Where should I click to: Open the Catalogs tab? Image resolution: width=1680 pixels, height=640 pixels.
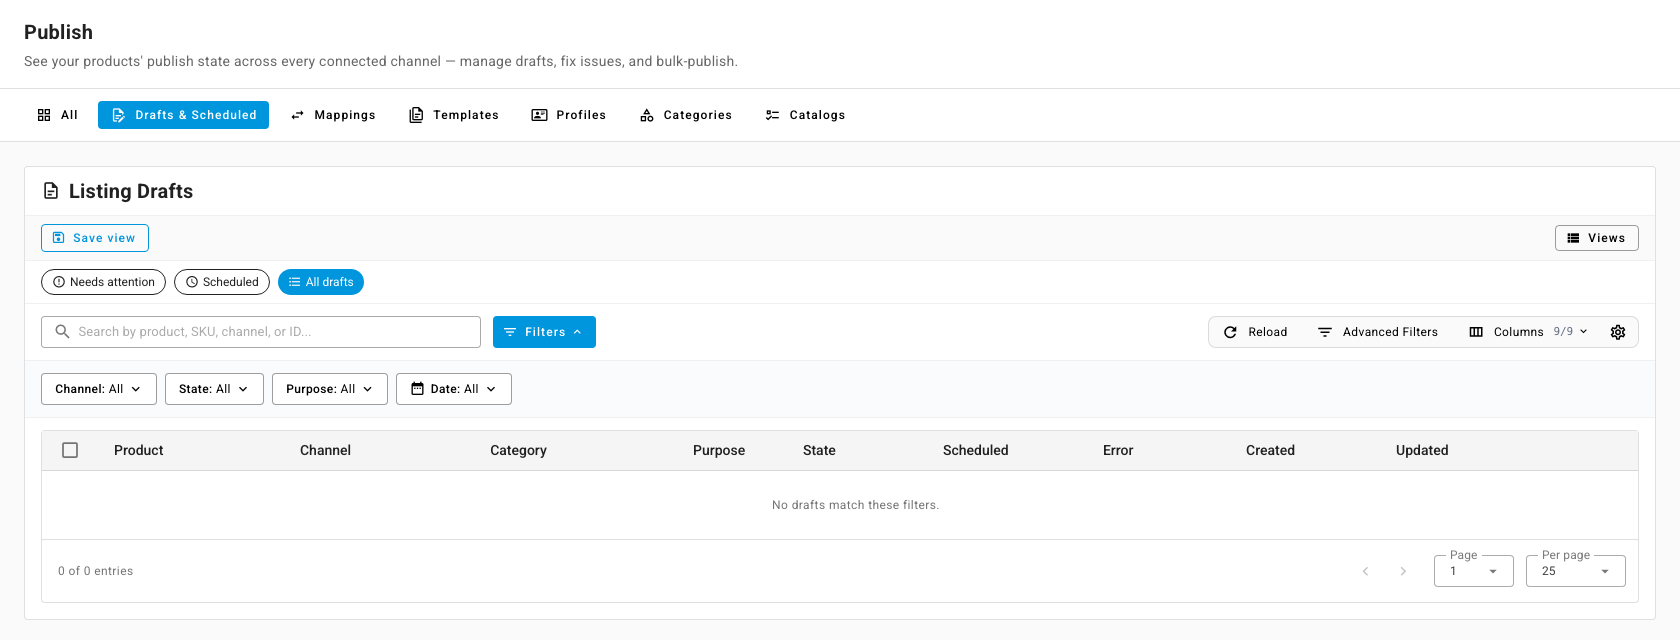[x=805, y=115]
